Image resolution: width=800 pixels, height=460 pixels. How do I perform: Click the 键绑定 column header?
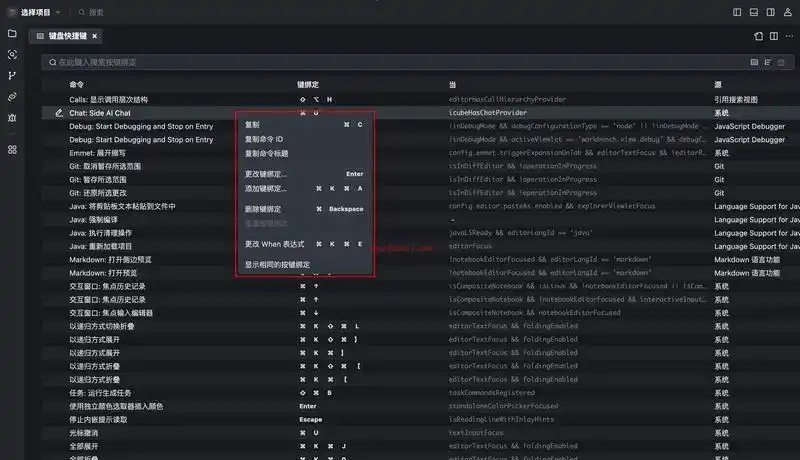click(x=308, y=85)
